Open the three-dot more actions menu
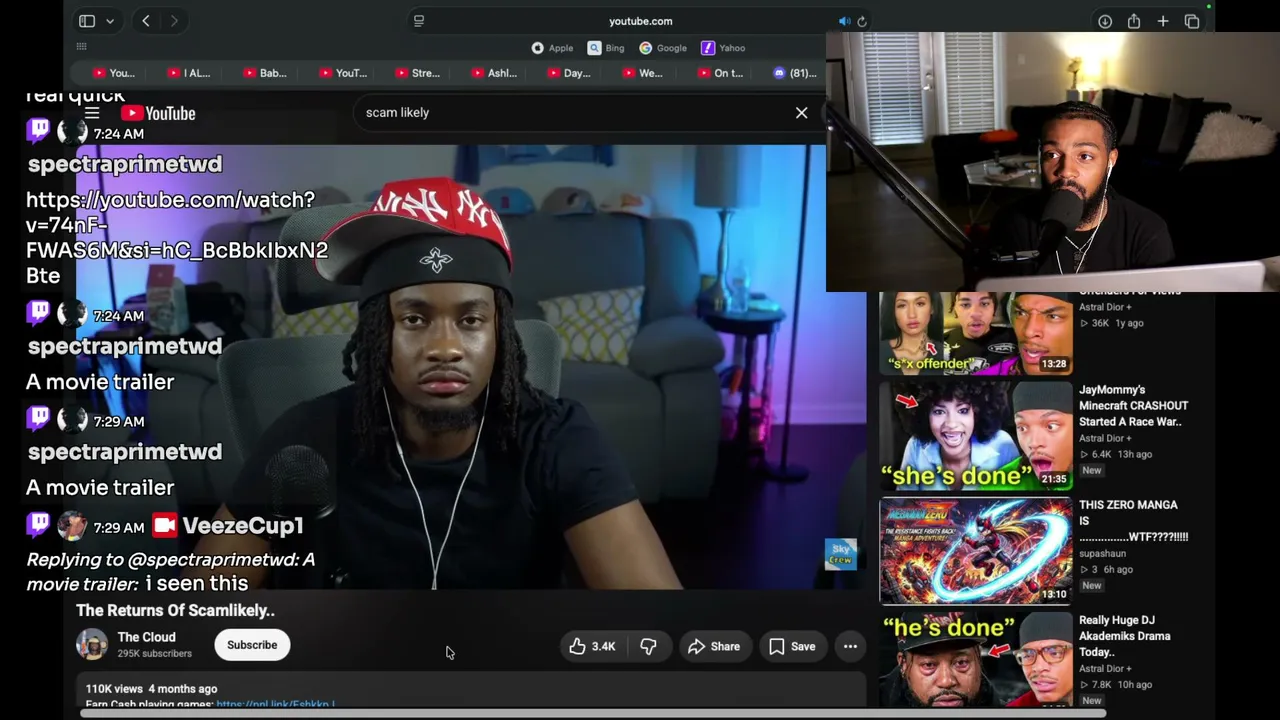This screenshot has width=1280, height=720. click(850, 646)
